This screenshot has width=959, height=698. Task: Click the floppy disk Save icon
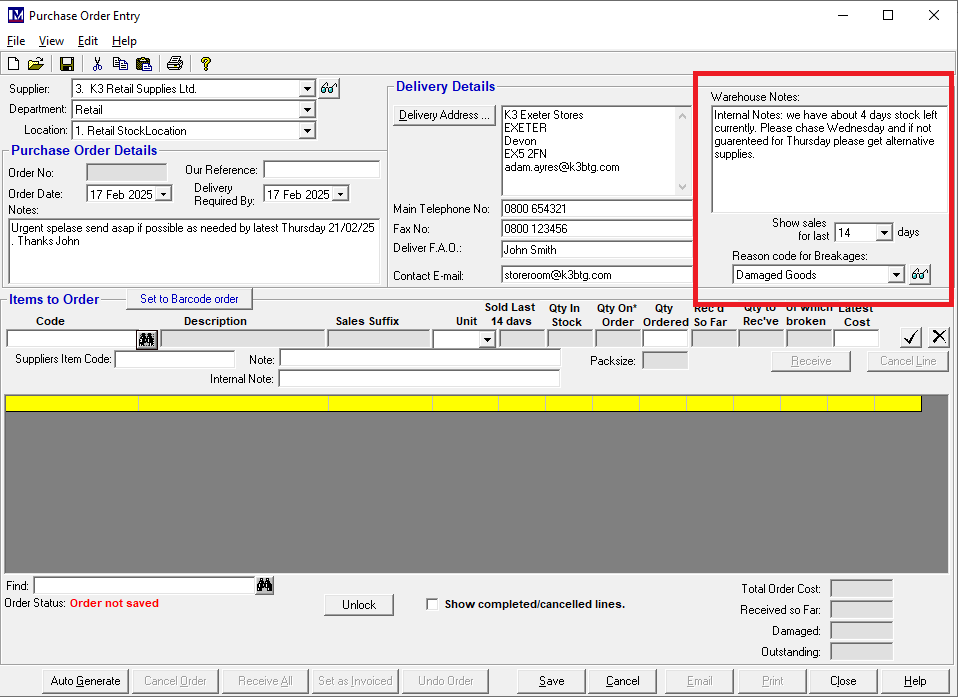67,64
